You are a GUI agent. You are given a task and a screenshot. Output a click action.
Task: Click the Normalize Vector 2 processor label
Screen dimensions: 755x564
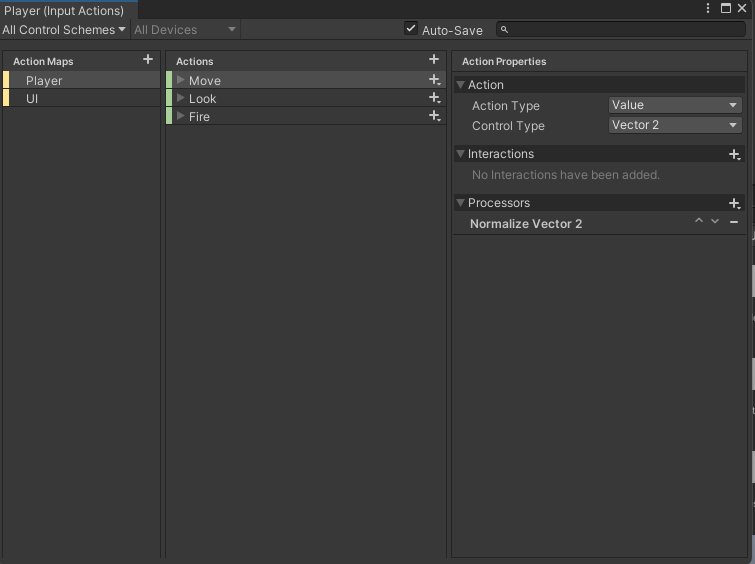pyautogui.click(x=526, y=224)
